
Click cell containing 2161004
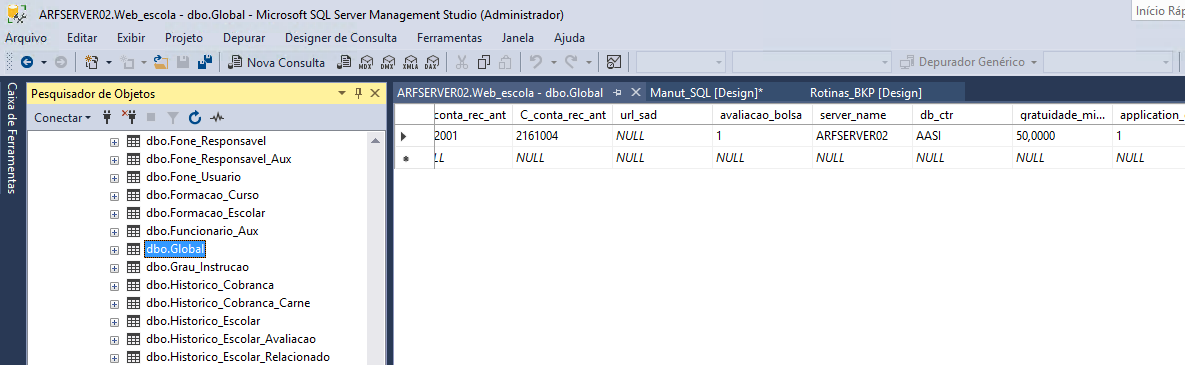click(x=562, y=136)
